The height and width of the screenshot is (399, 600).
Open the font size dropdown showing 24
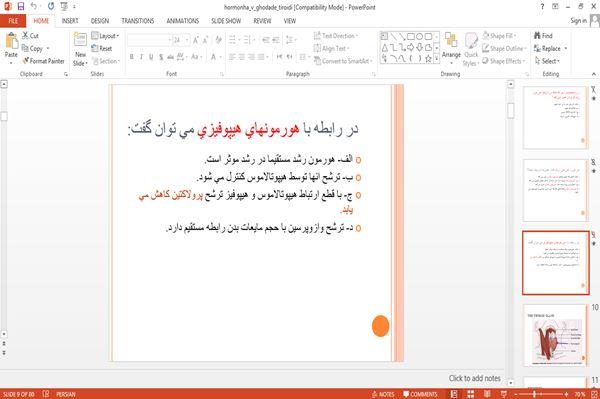pyautogui.click(x=181, y=40)
